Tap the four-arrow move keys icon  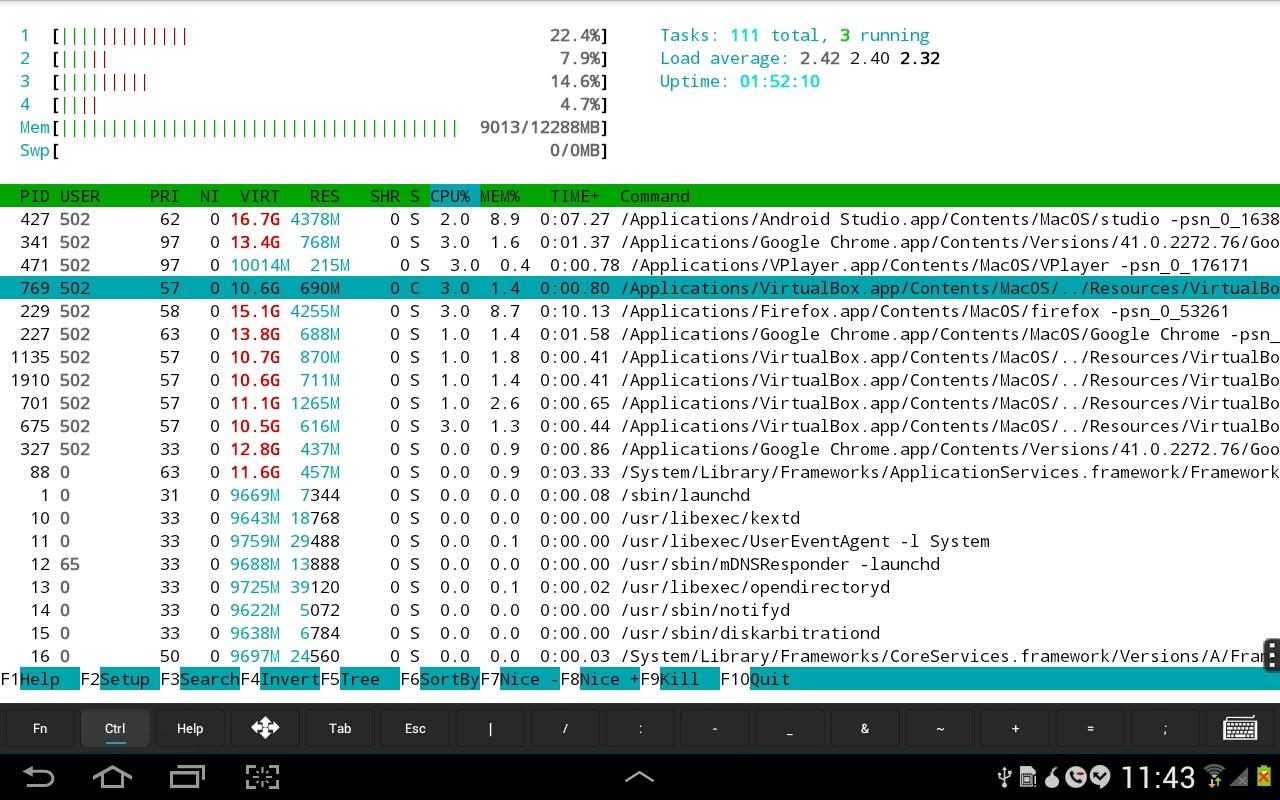265,728
